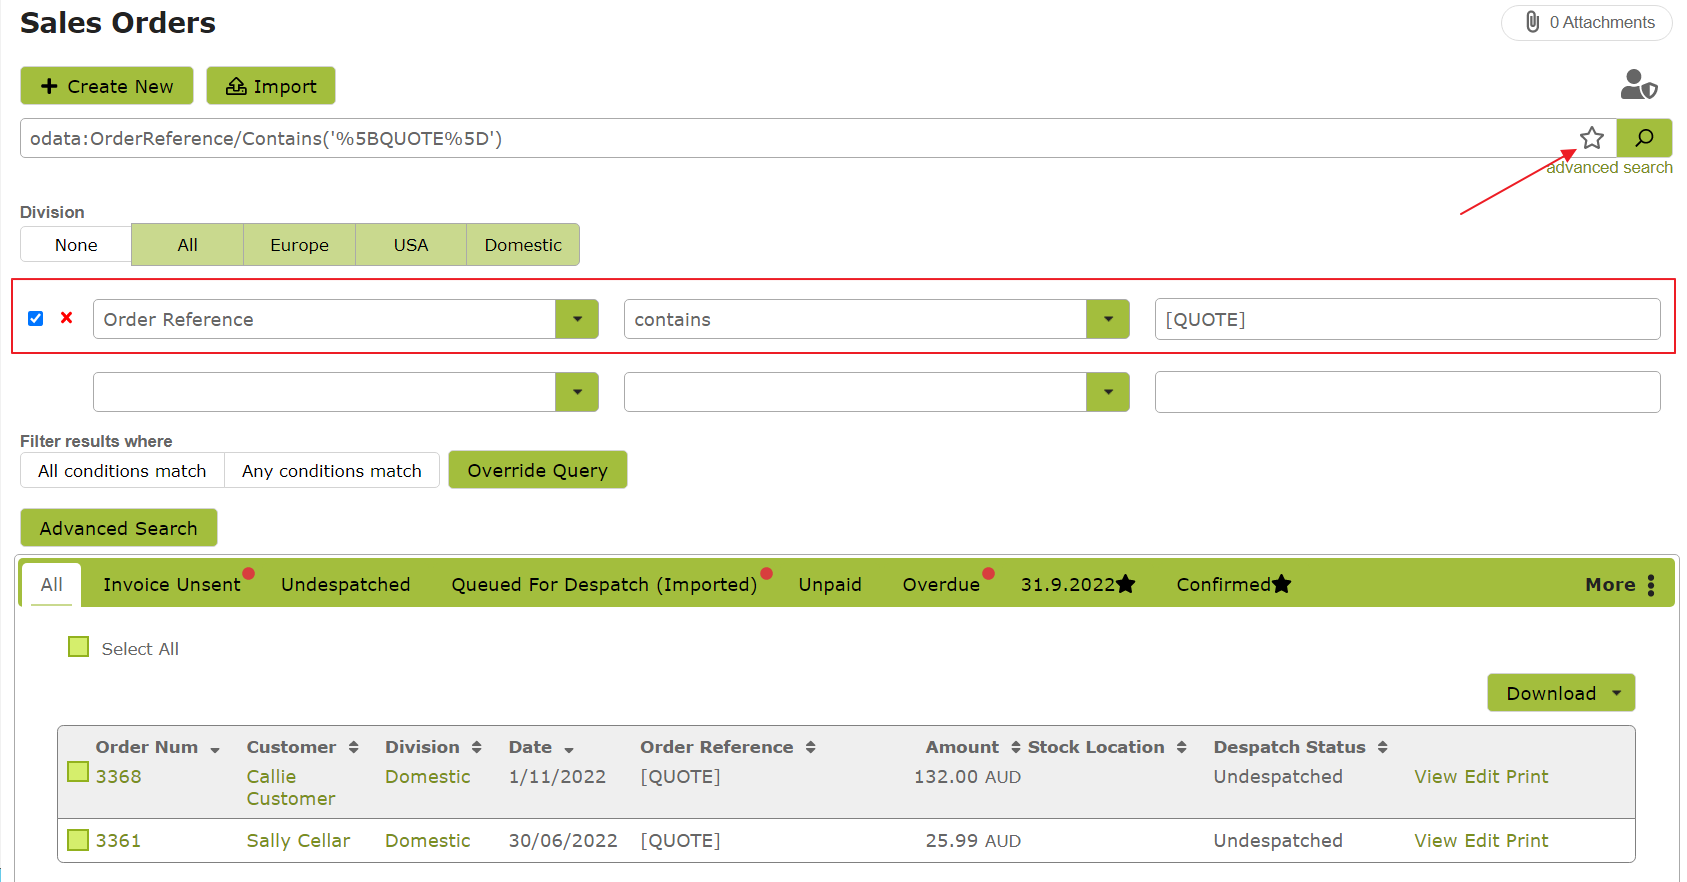The width and height of the screenshot is (1687, 882).
Task: Set Division filter to All
Action: click(188, 245)
